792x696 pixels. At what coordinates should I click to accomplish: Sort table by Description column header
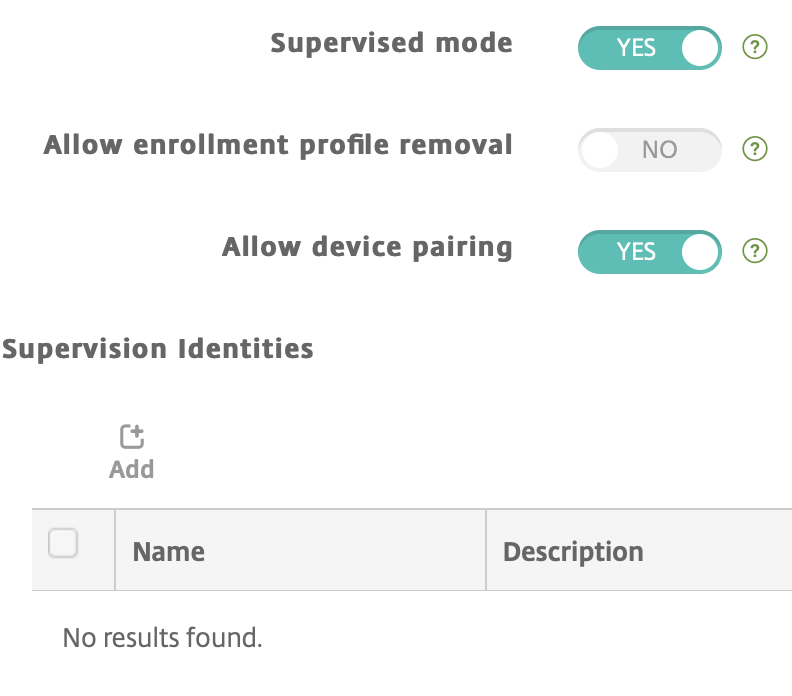(573, 552)
